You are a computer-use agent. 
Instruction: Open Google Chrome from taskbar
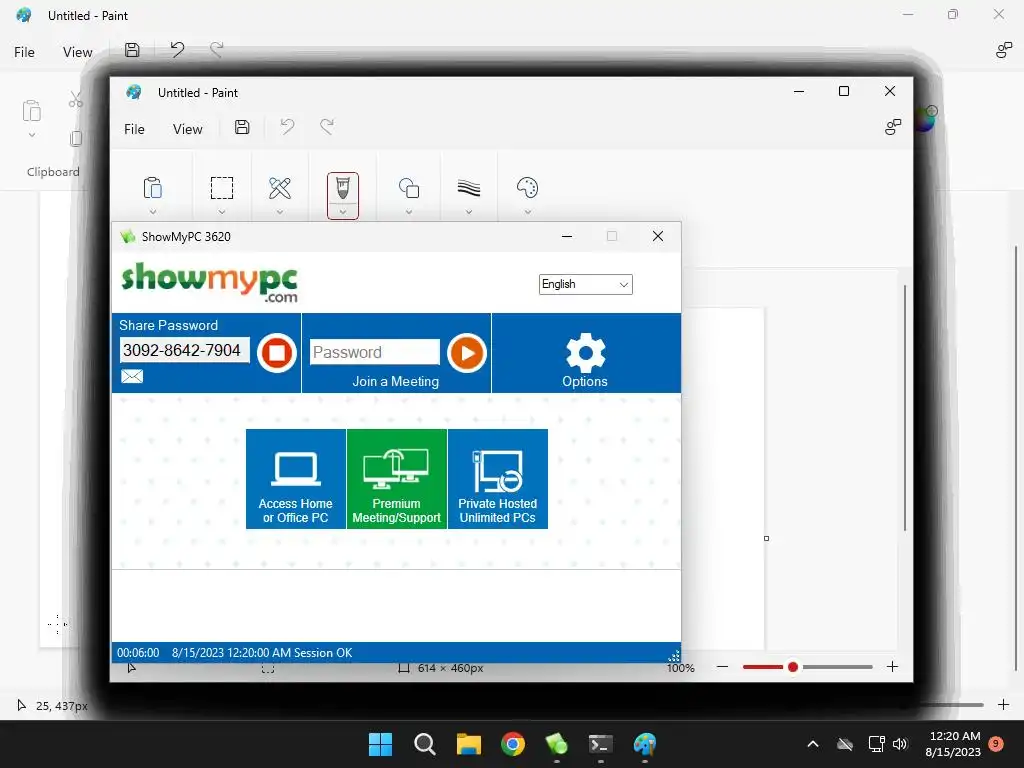tap(513, 744)
